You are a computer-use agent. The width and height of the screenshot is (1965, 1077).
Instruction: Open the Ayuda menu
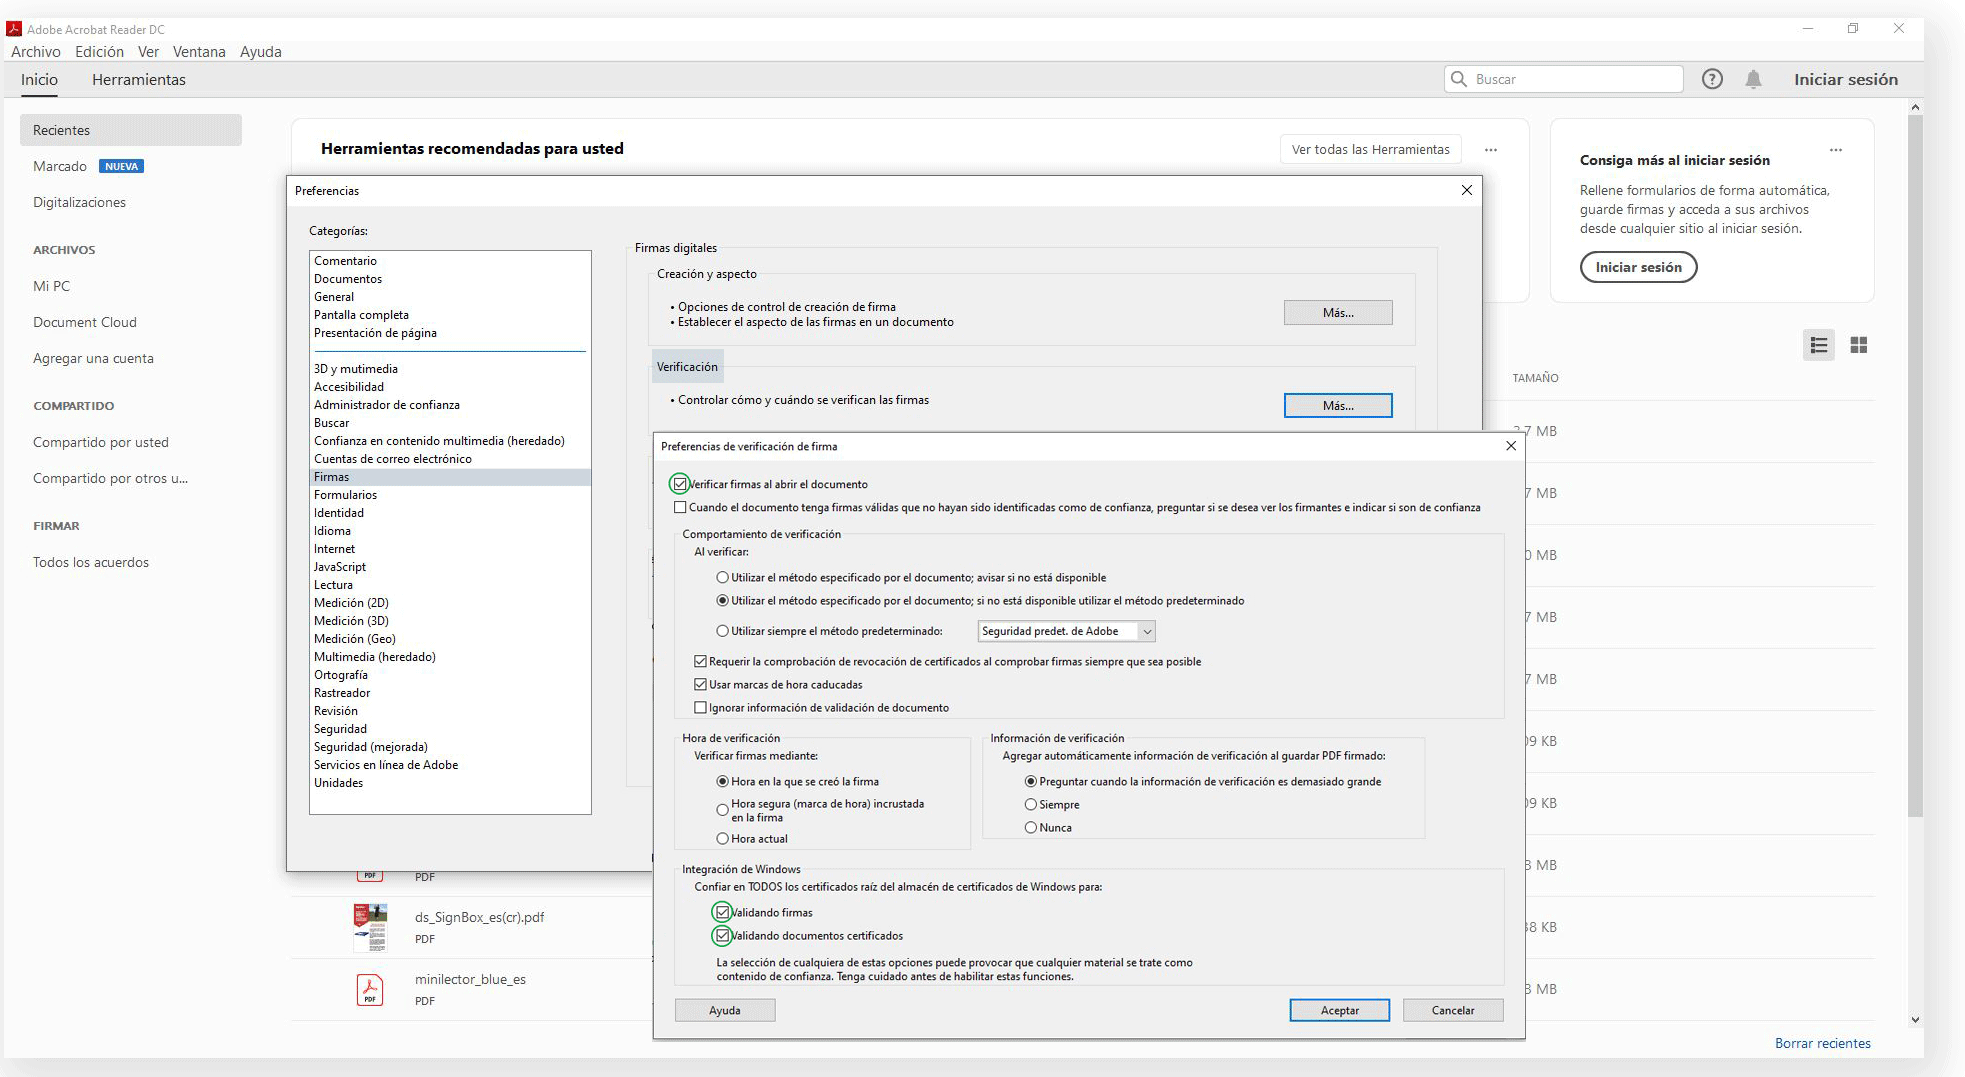pos(260,52)
